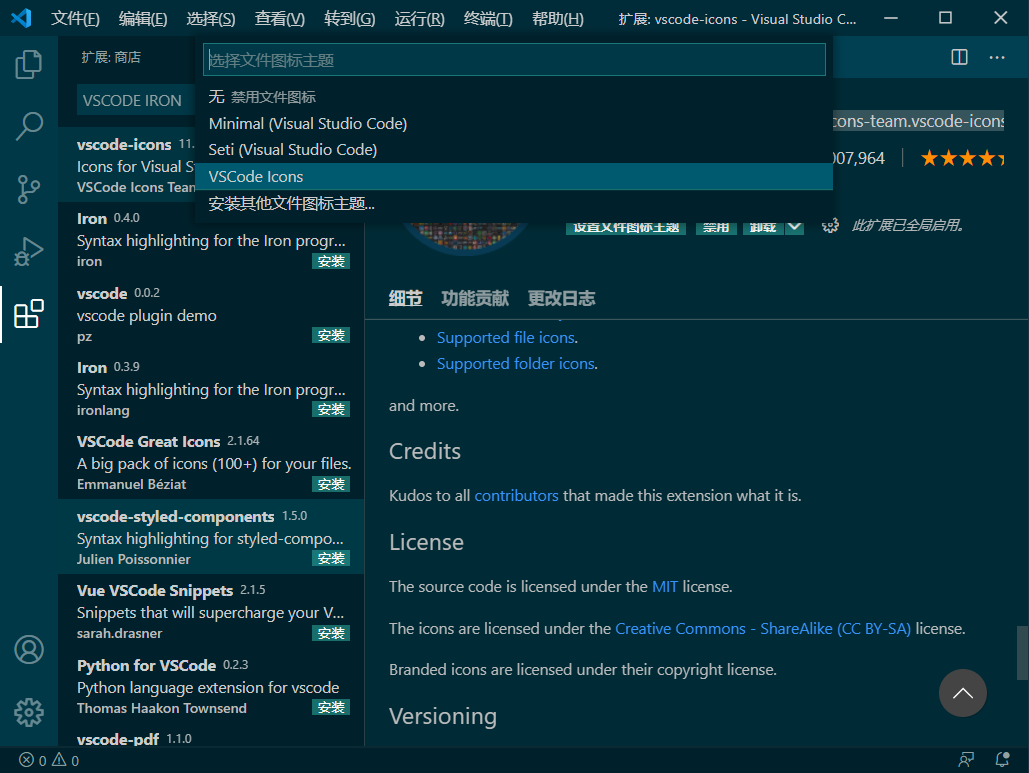Screen dimensions: 1029x773
Task: Open the Supported file icons link
Action: click(506, 337)
